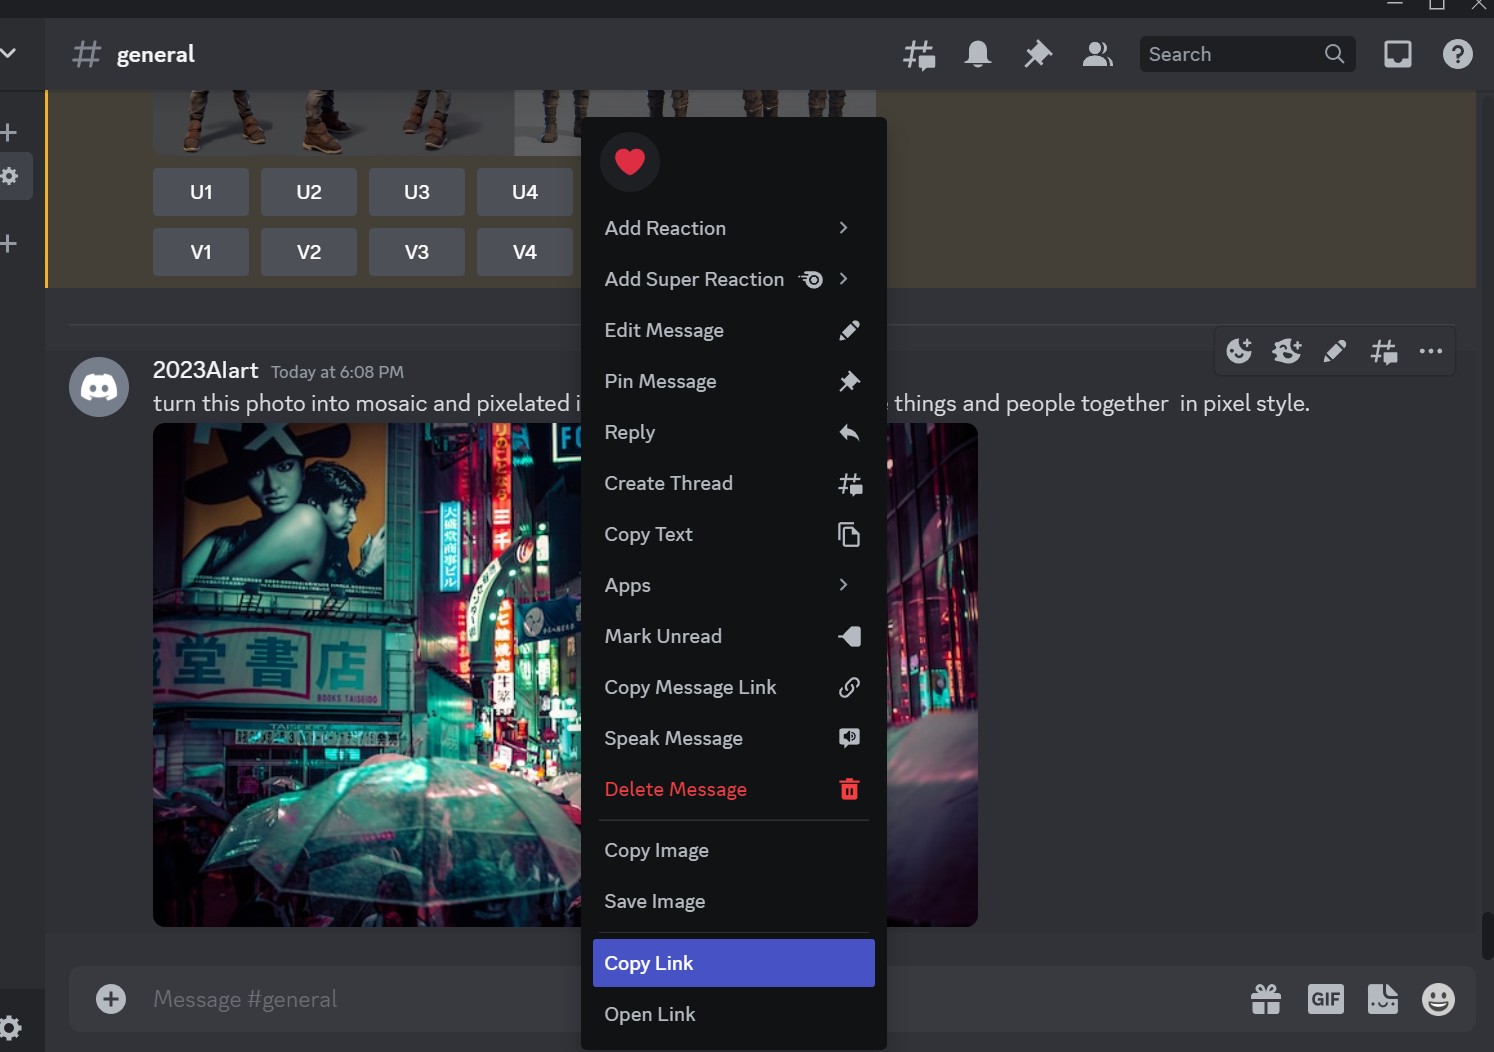The width and height of the screenshot is (1494, 1052).
Task: Open the GIF picker
Action: point(1325,999)
